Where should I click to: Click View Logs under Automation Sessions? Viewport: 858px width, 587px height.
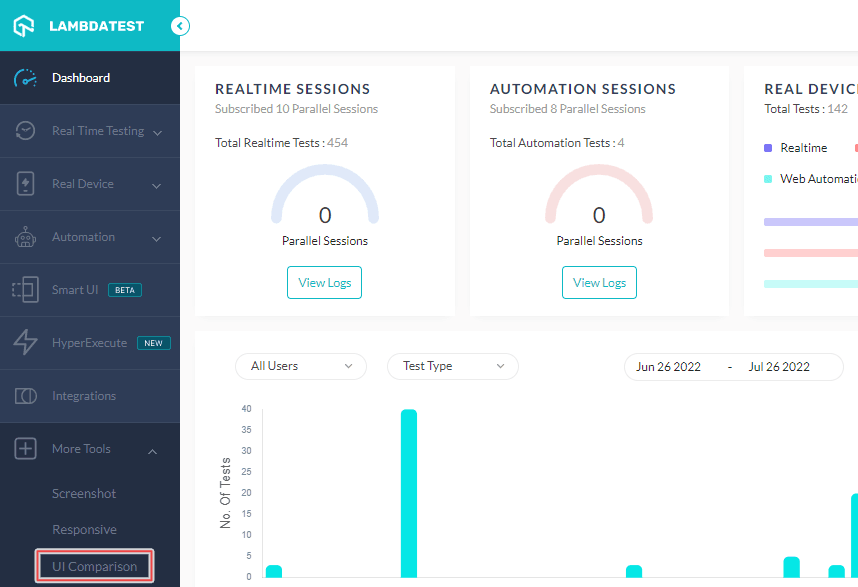point(599,282)
